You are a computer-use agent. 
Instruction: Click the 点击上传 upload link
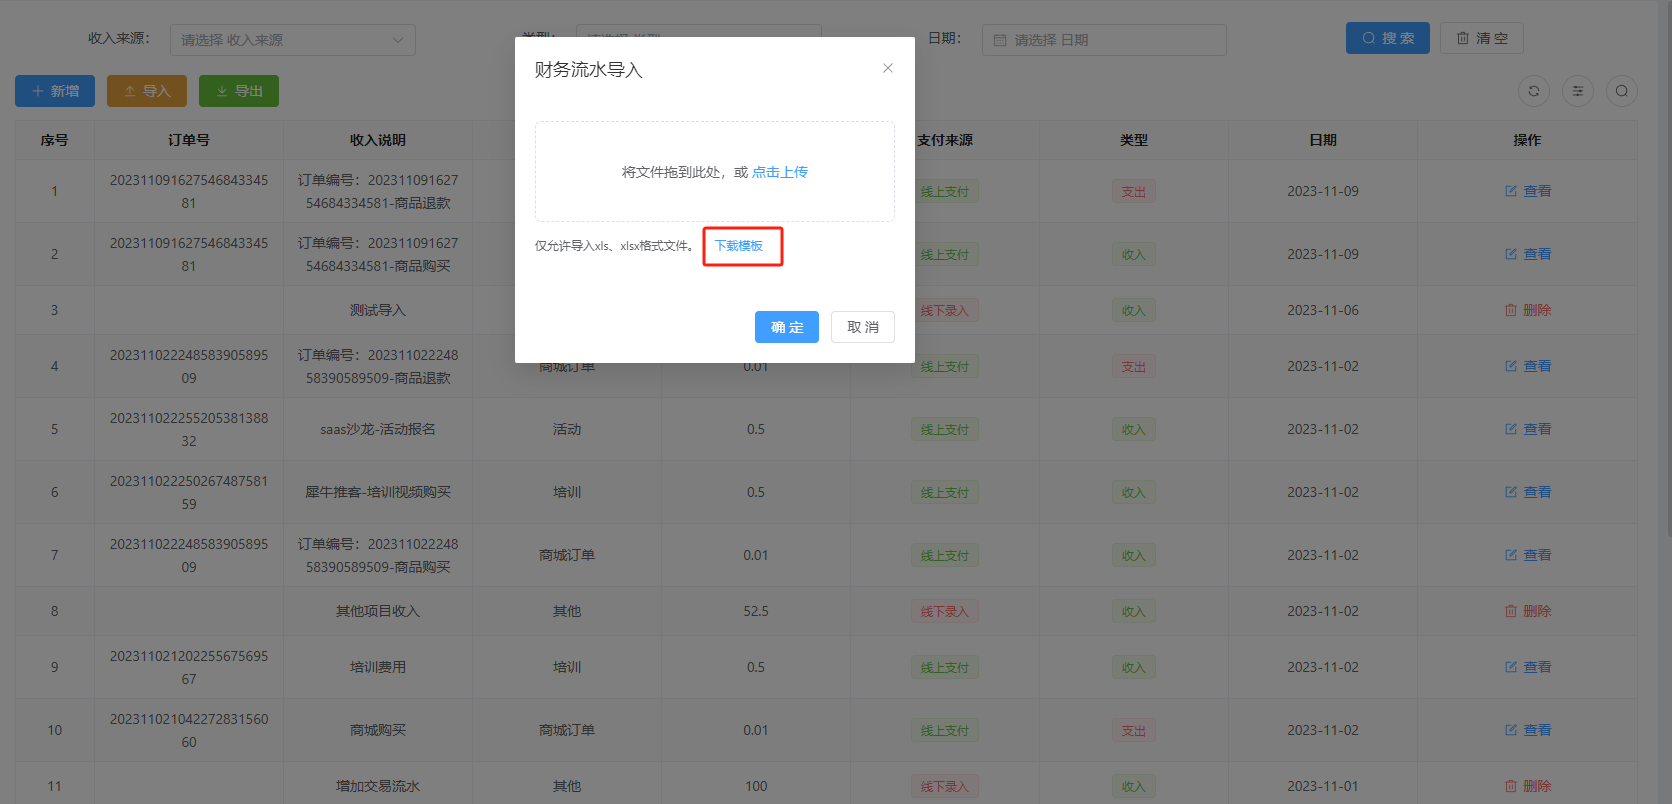point(779,172)
